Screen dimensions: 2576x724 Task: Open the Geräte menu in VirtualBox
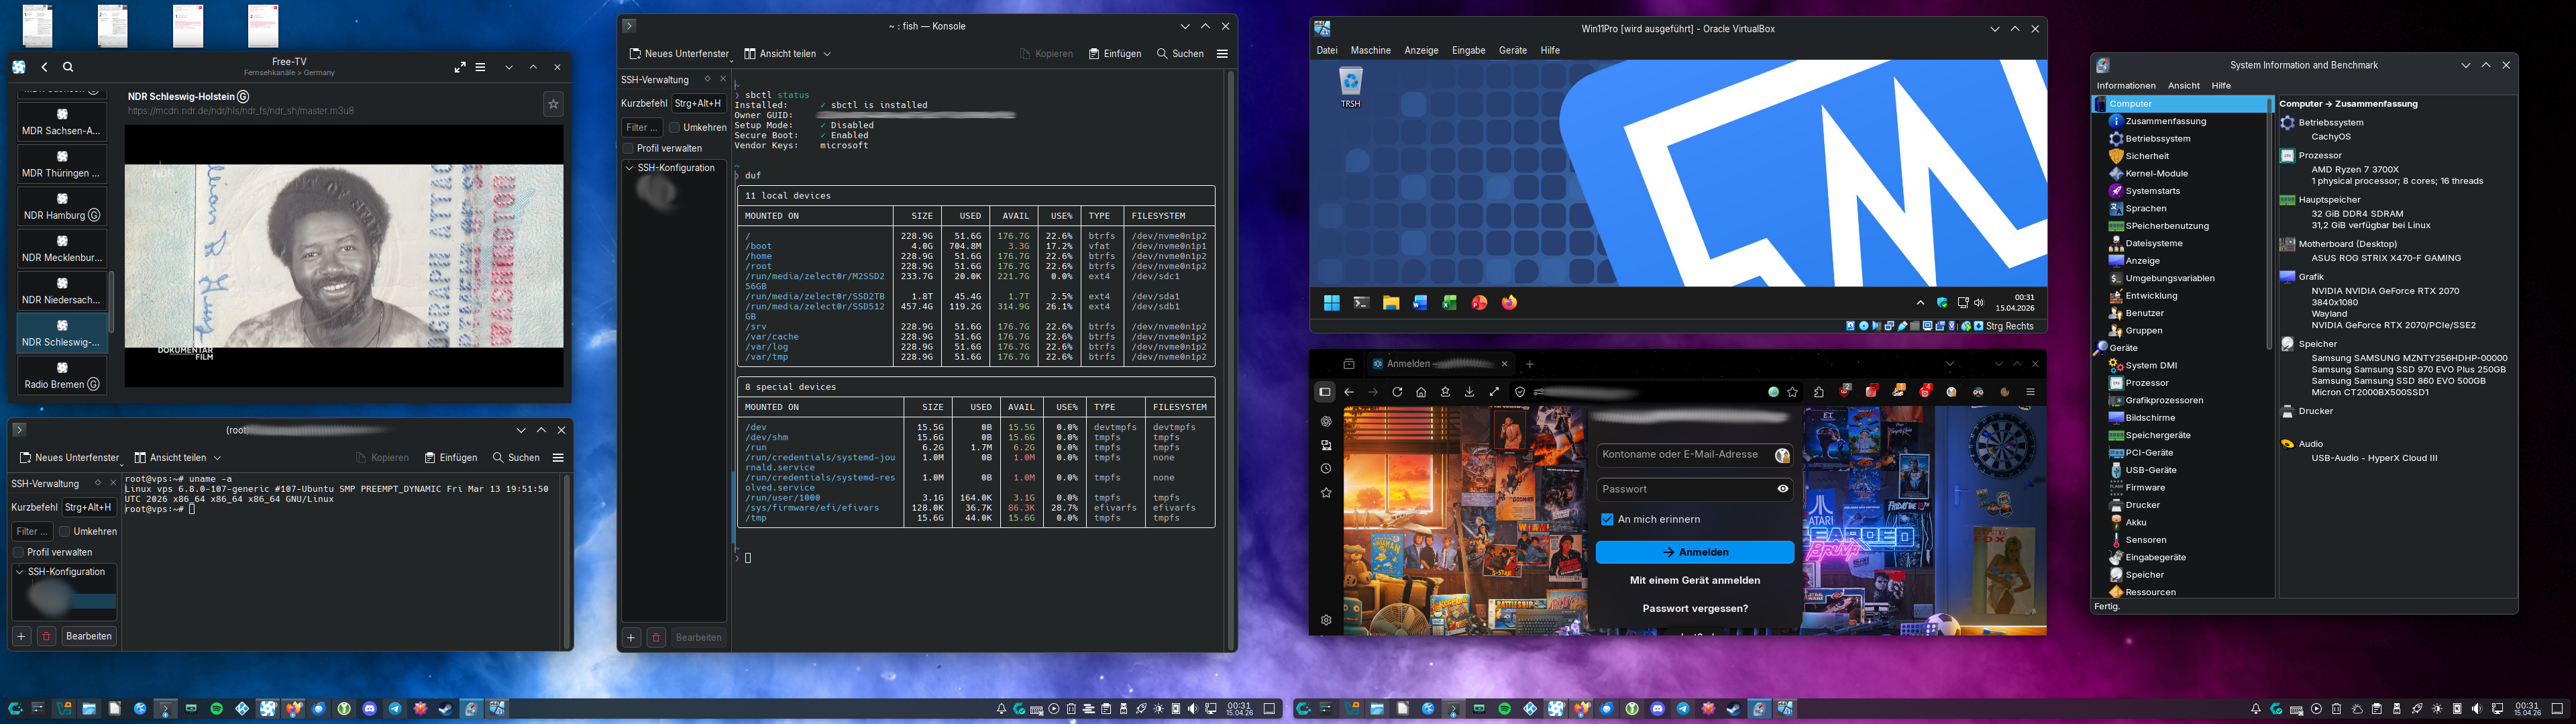[x=1512, y=50]
